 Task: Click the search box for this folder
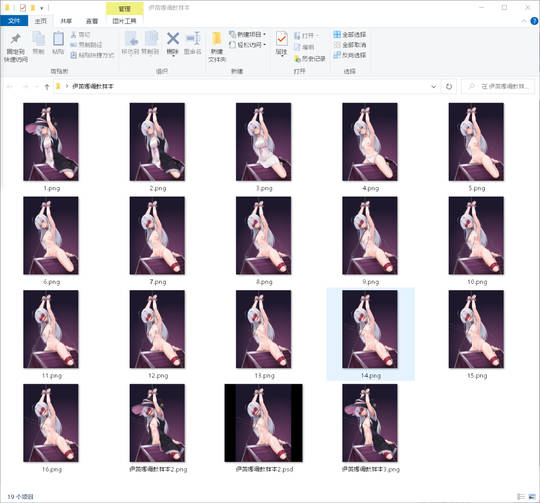click(498, 86)
